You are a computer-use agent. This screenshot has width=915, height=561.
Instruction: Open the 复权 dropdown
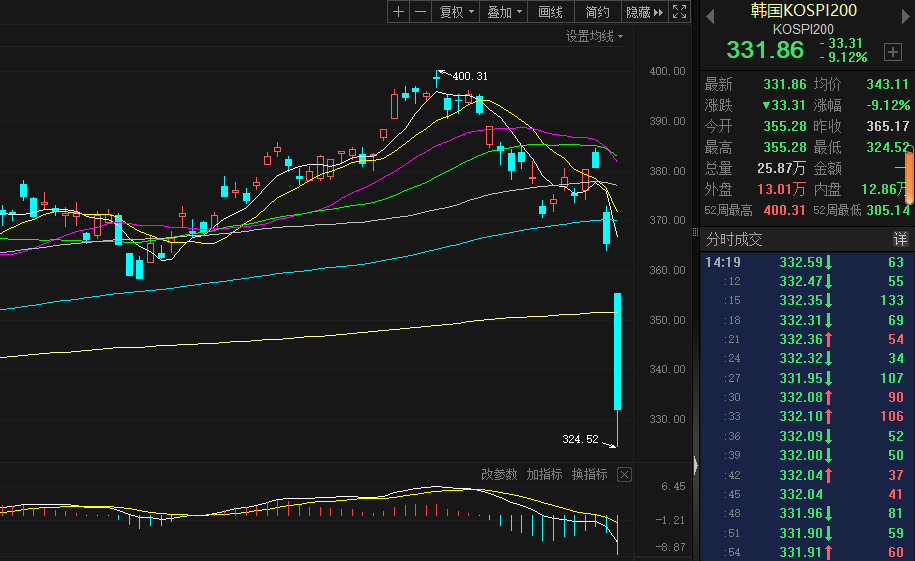(x=456, y=12)
